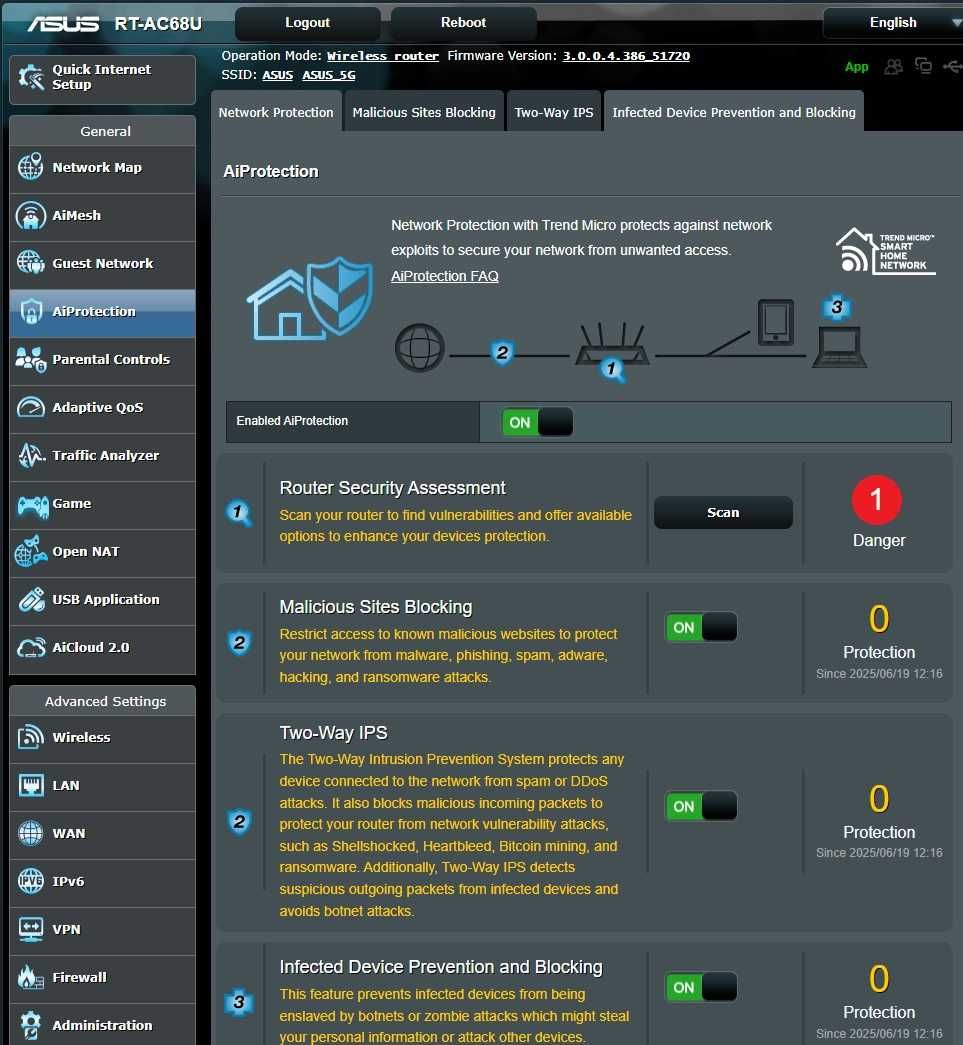
Task: Open LAN settings icon
Action: 31,785
